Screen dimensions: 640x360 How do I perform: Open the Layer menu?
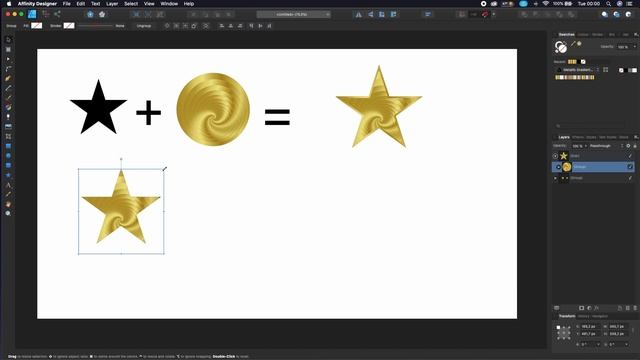[x=112, y=4]
